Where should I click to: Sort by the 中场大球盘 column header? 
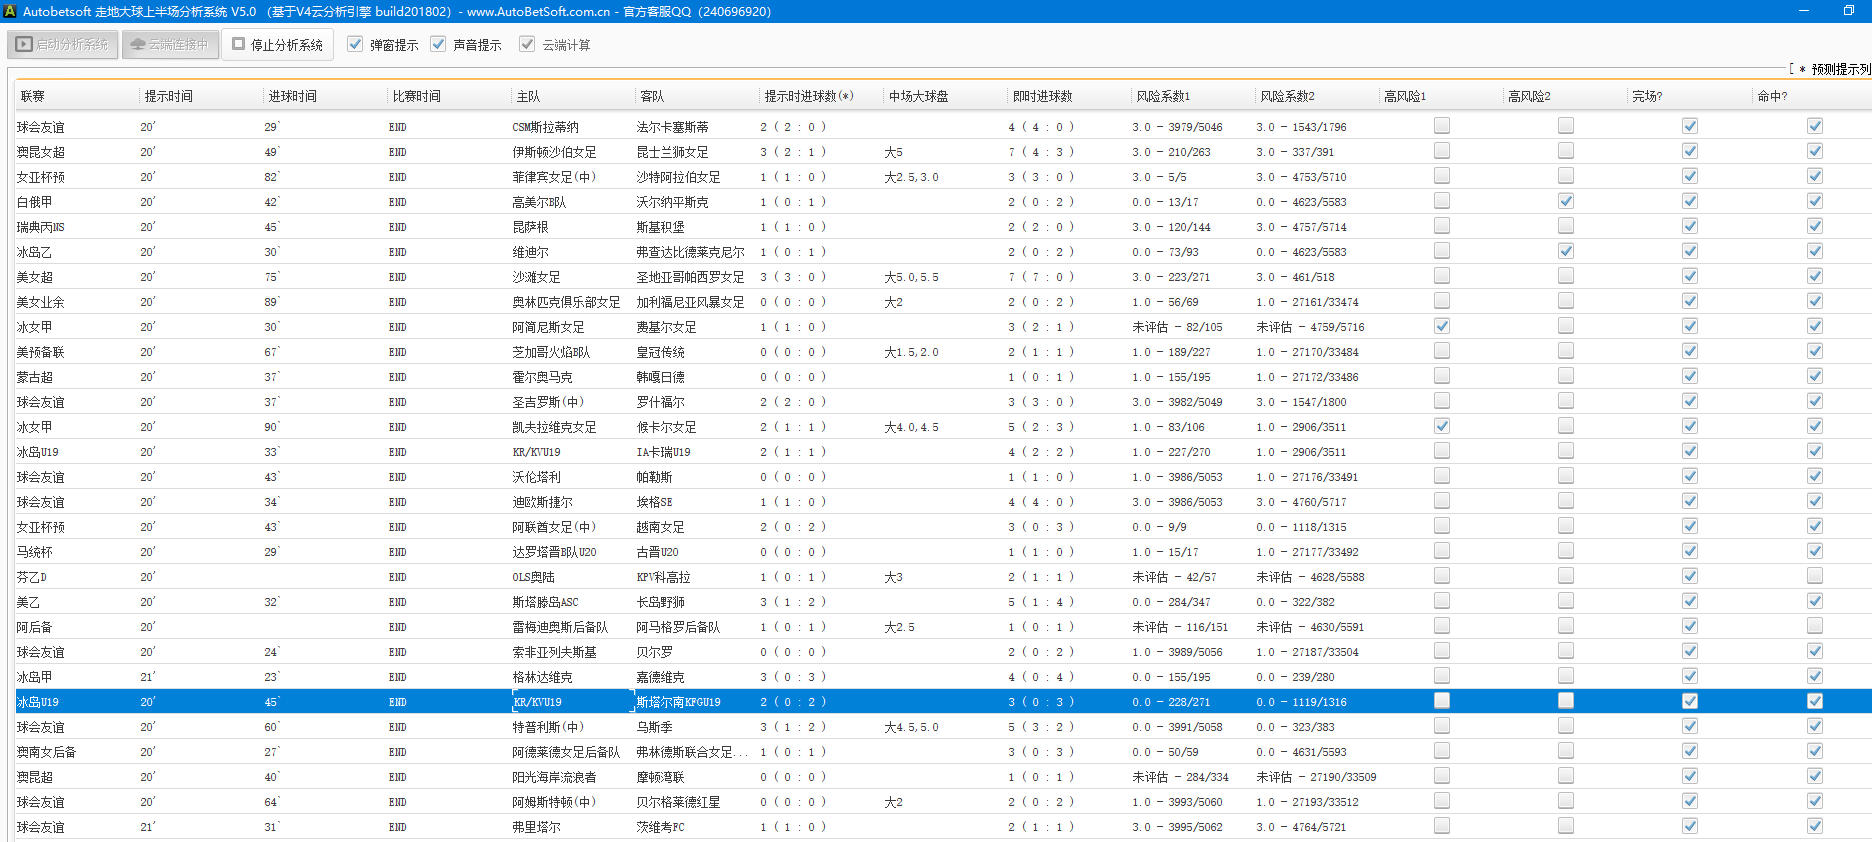coord(918,96)
